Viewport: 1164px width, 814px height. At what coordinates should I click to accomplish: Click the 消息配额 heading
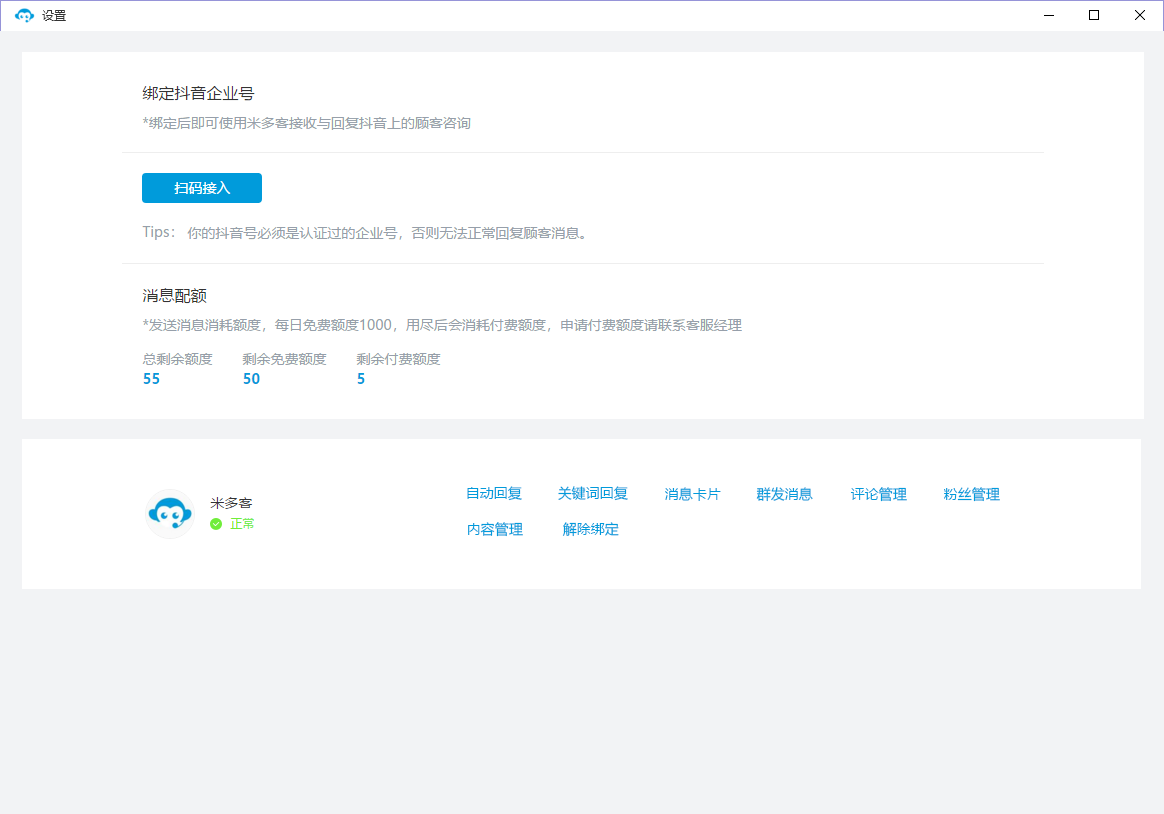point(174,295)
